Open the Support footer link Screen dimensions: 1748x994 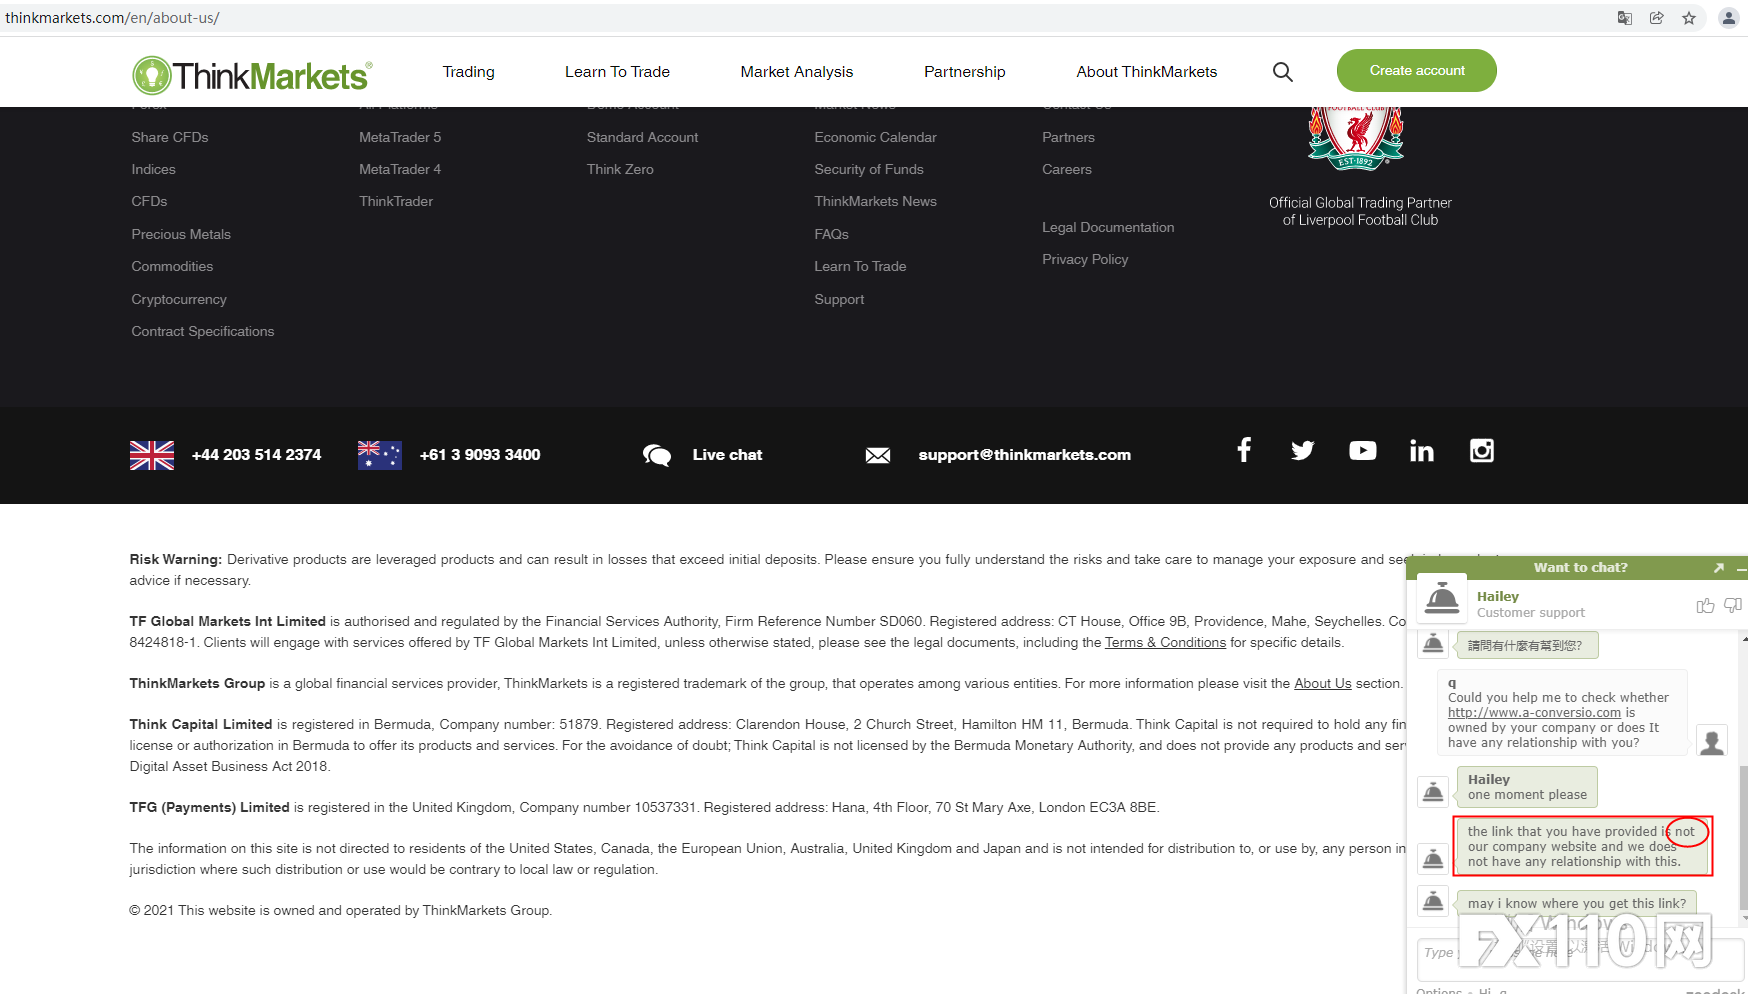839,299
